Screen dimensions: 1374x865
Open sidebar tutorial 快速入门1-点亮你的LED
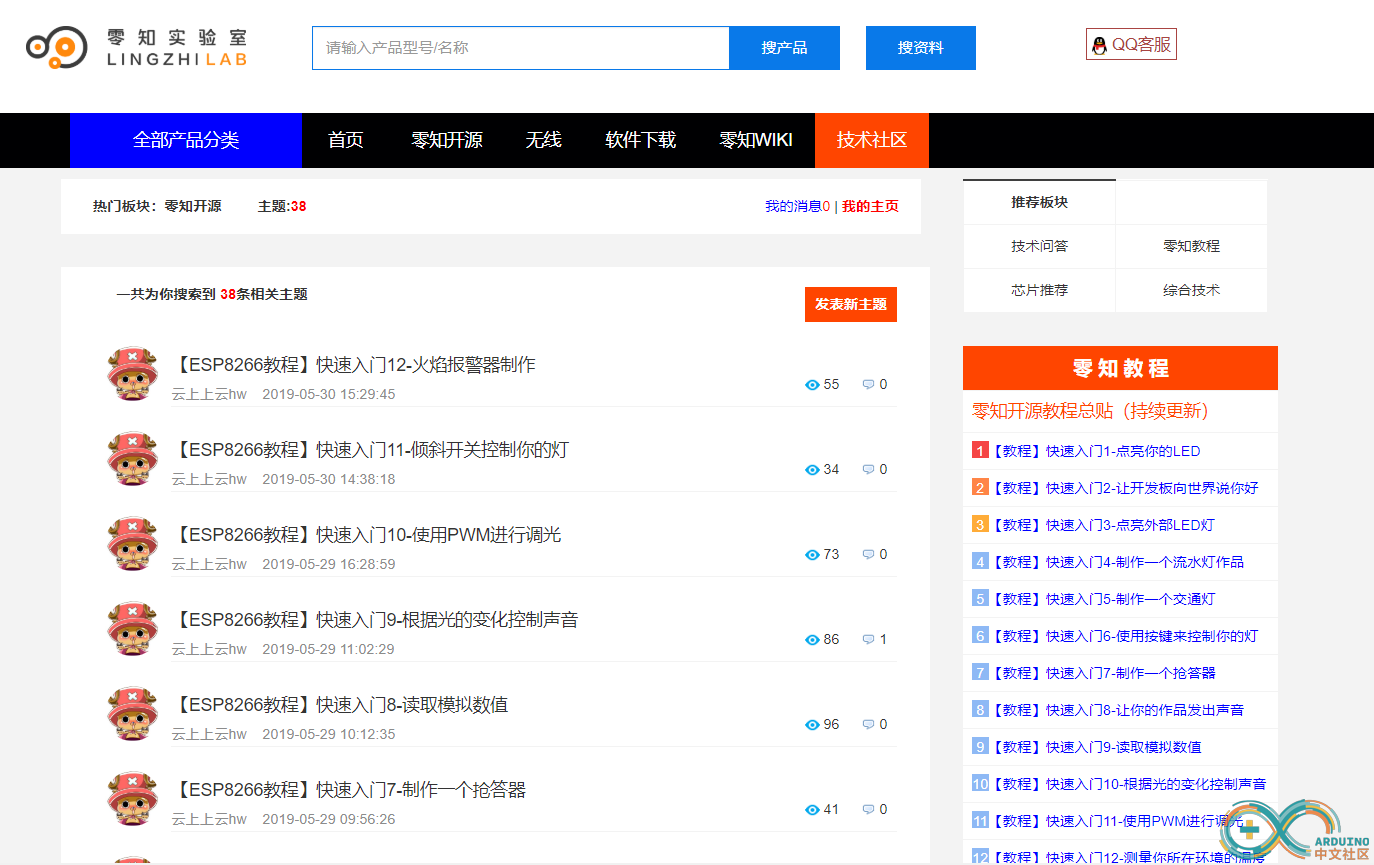pyautogui.click(x=1096, y=451)
